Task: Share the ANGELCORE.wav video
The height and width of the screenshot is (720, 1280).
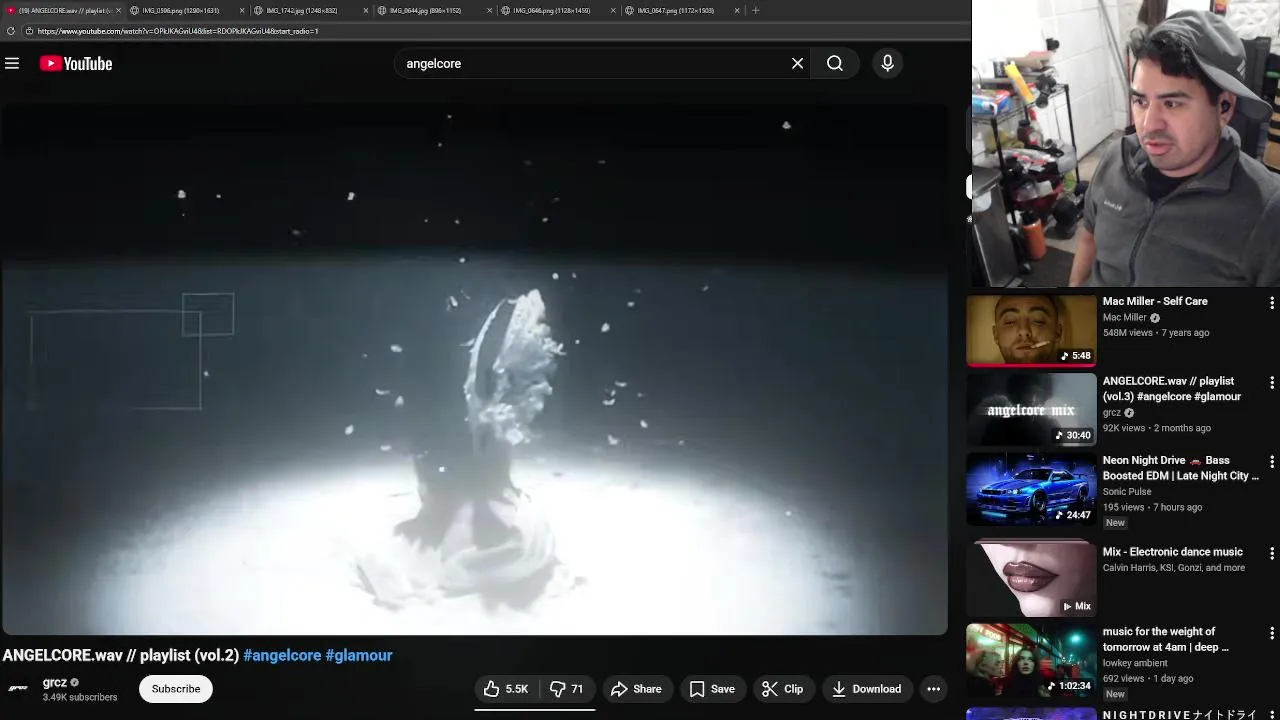Action: click(x=636, y=689)
